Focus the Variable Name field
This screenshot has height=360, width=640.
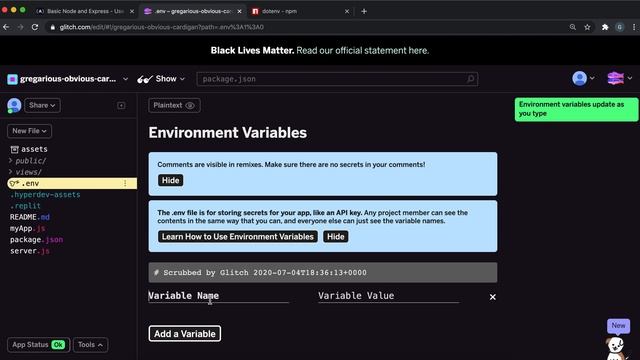(218, 296)
